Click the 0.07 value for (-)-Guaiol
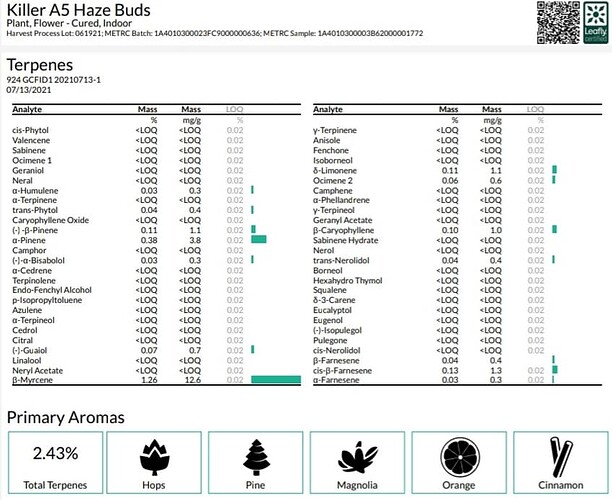 149,350
